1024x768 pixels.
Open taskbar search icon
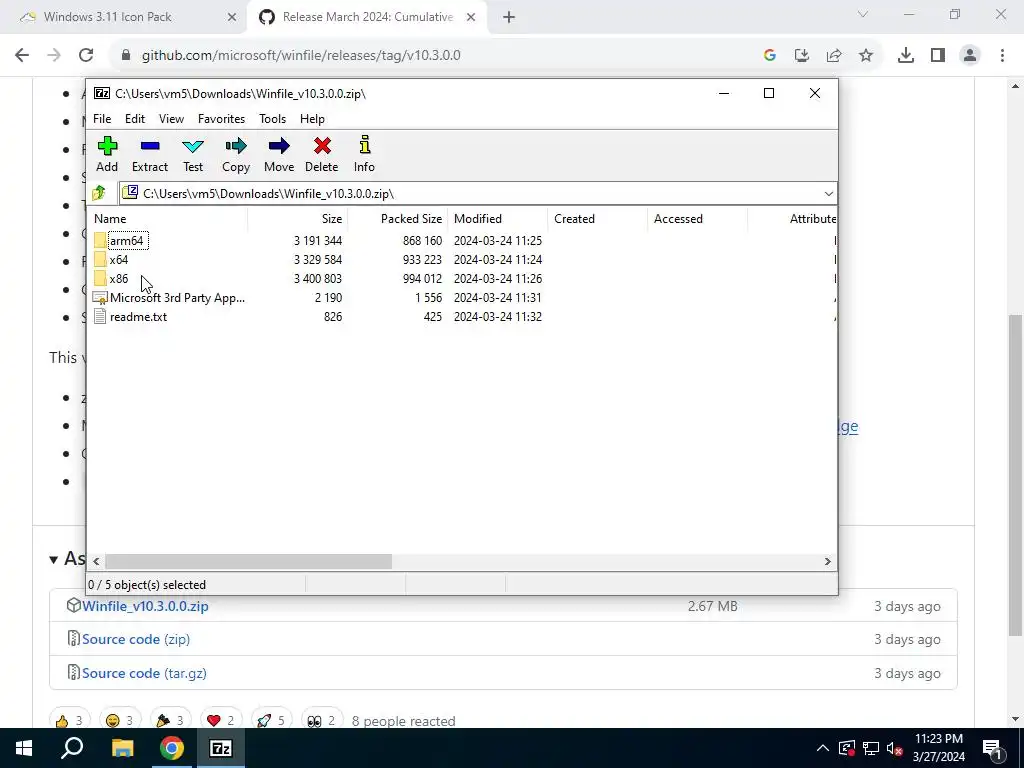[72, 748]
